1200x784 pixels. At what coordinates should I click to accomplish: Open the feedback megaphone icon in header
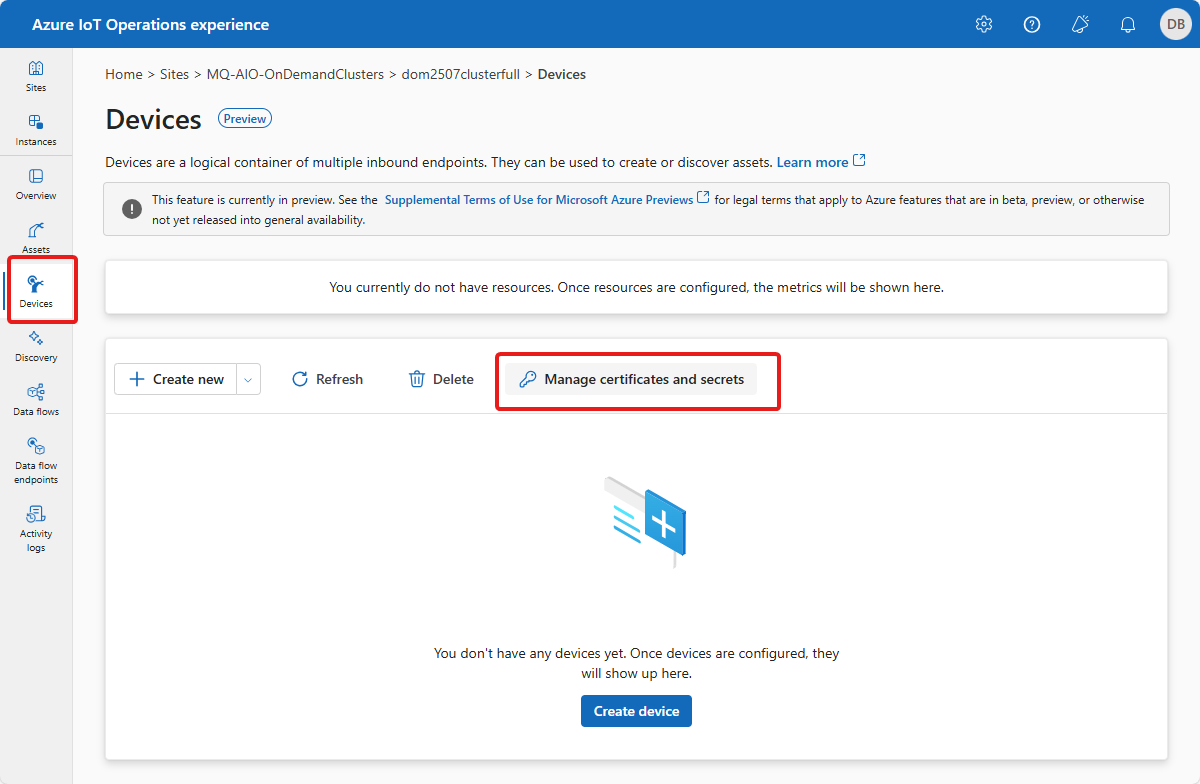click(1080, 24)
